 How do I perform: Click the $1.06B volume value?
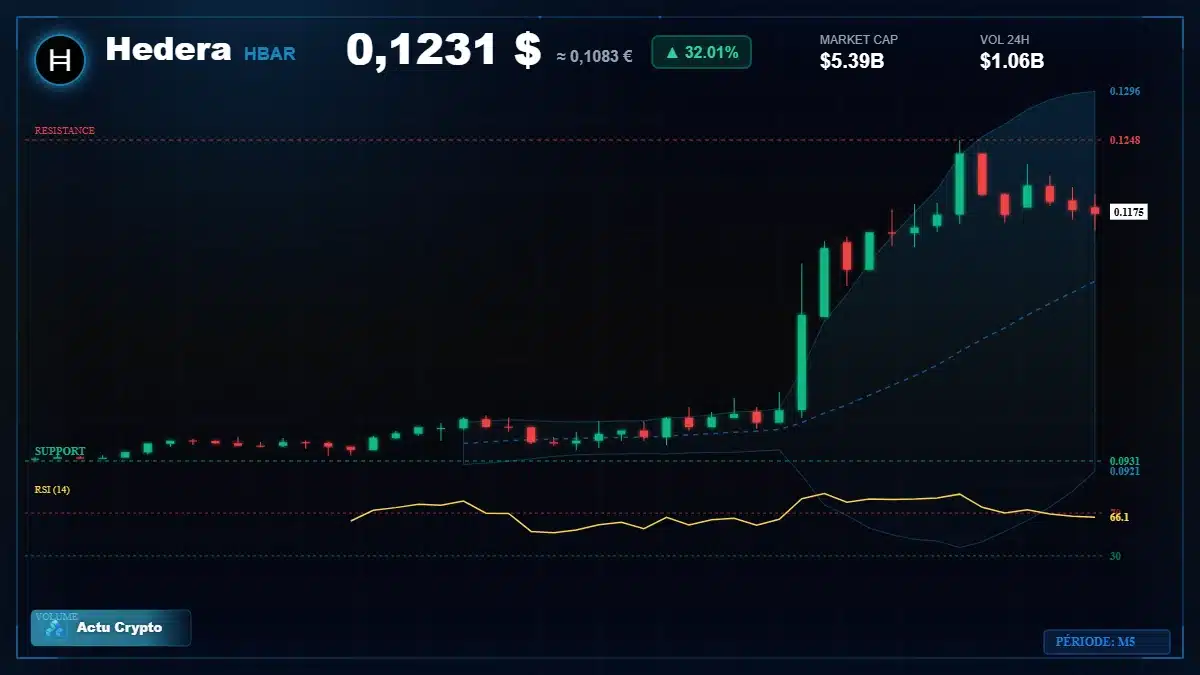point(1012,61)
